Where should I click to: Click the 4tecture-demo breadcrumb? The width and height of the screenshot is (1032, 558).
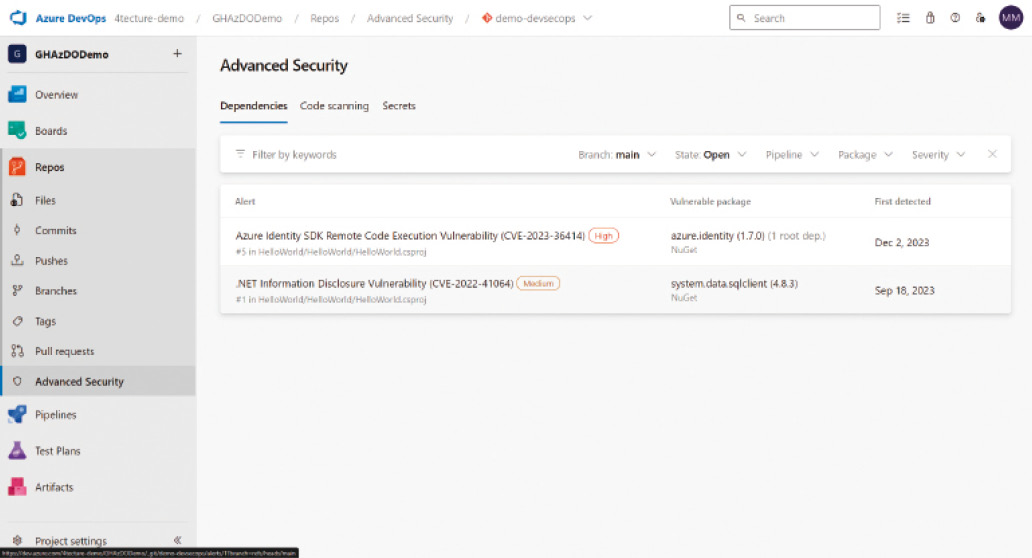(x=149, y=18)
